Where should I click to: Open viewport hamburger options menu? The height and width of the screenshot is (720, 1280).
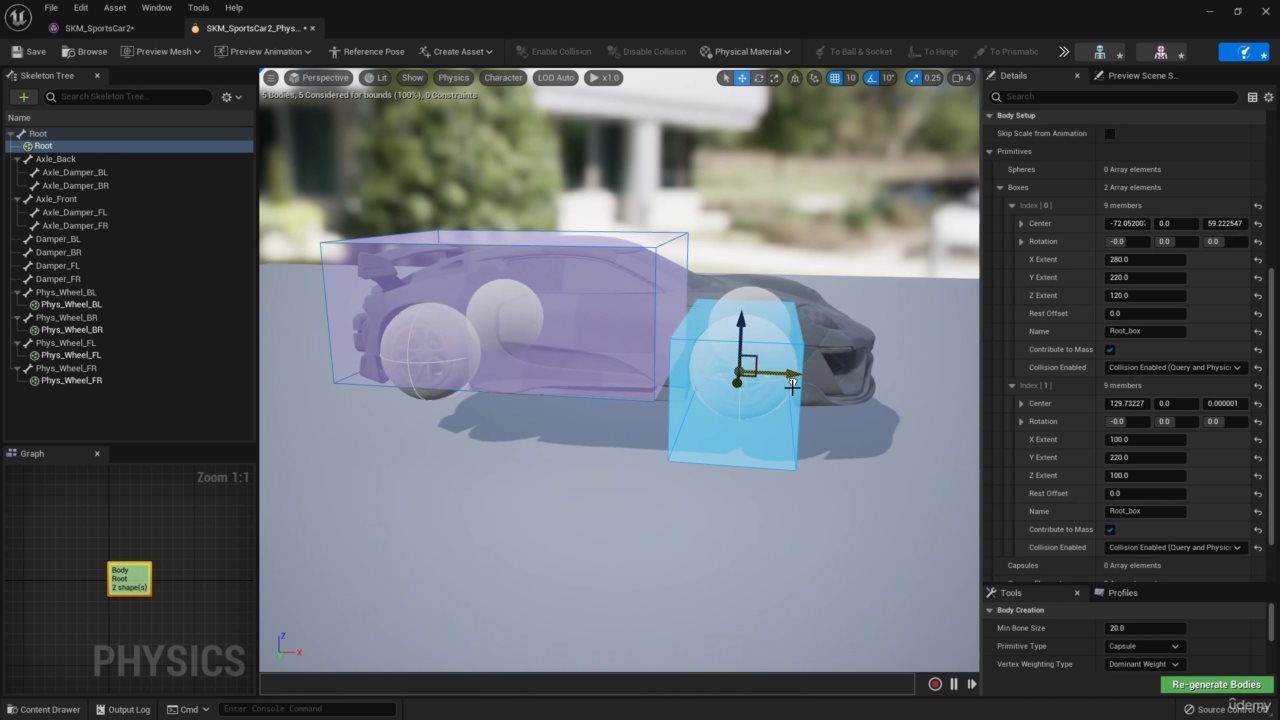click(x=271, y=78)
